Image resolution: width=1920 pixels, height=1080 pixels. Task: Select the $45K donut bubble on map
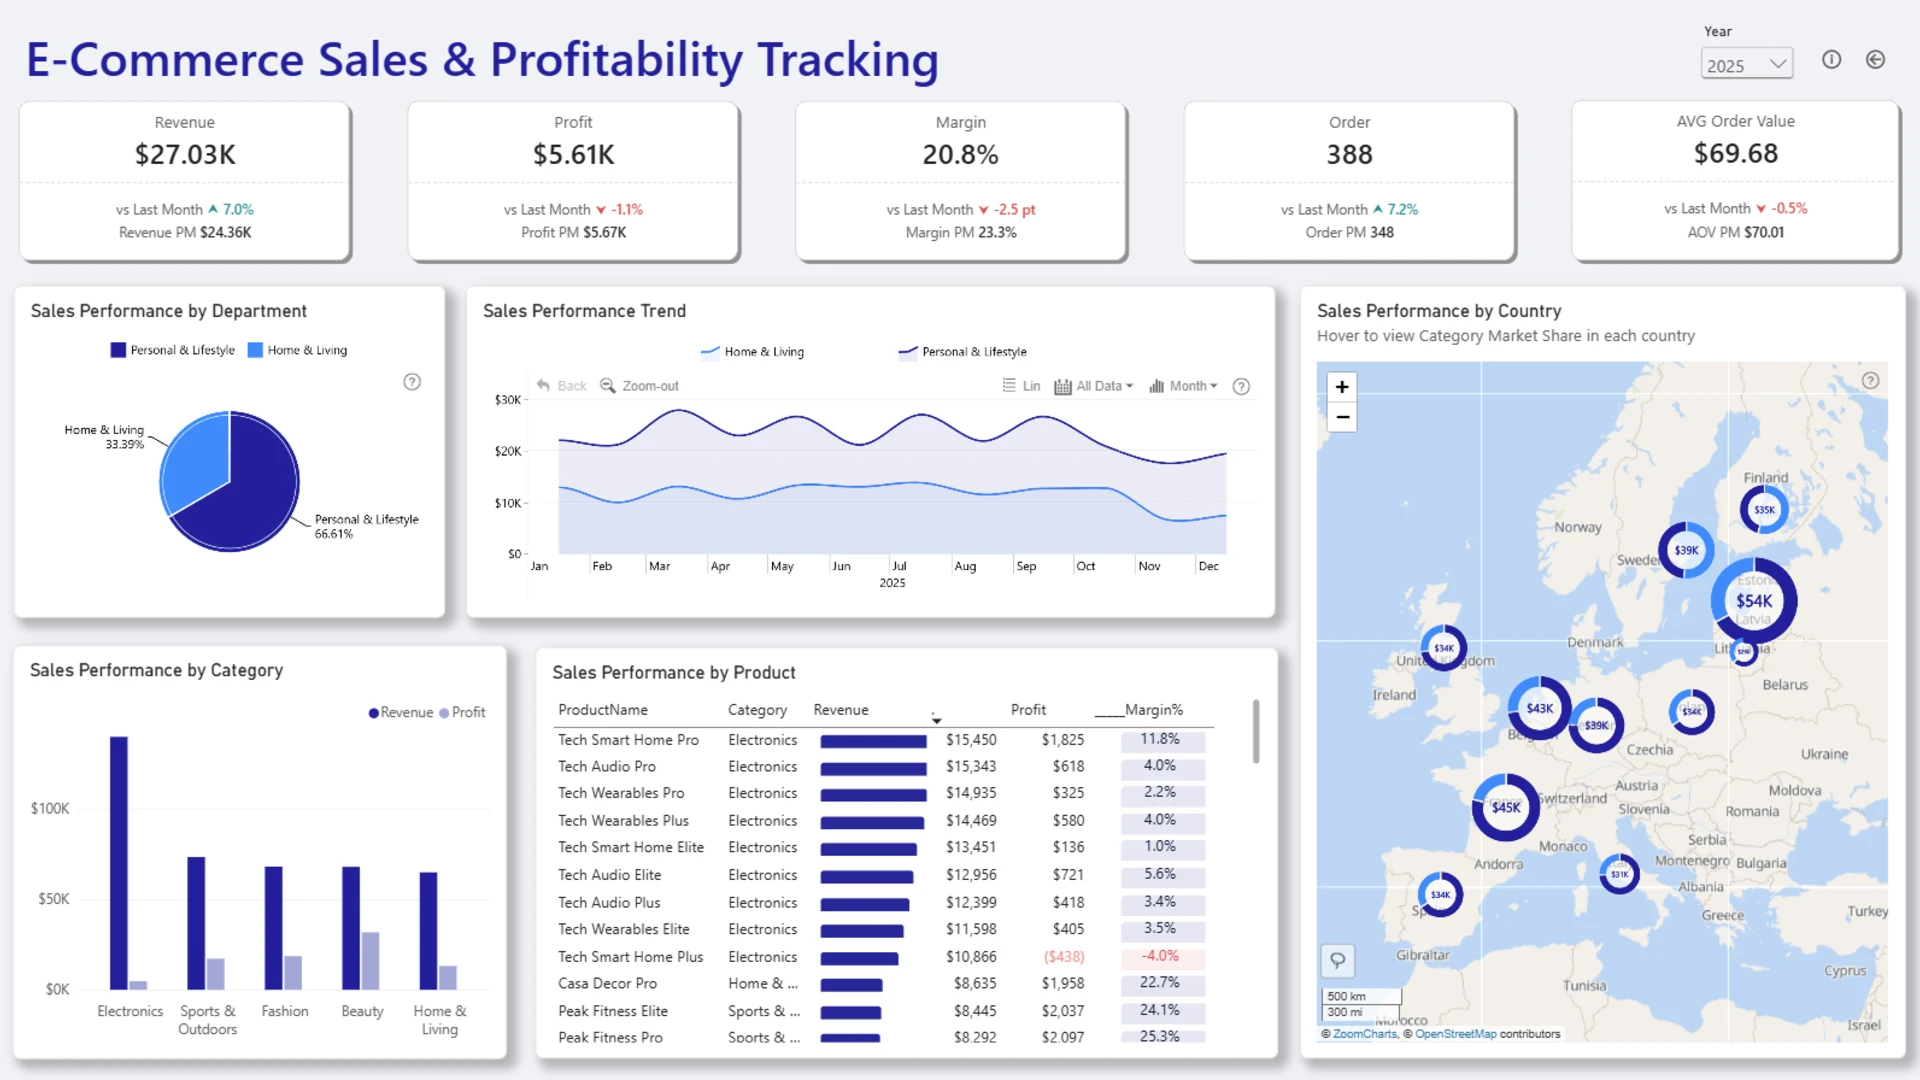click(1506, 807)
